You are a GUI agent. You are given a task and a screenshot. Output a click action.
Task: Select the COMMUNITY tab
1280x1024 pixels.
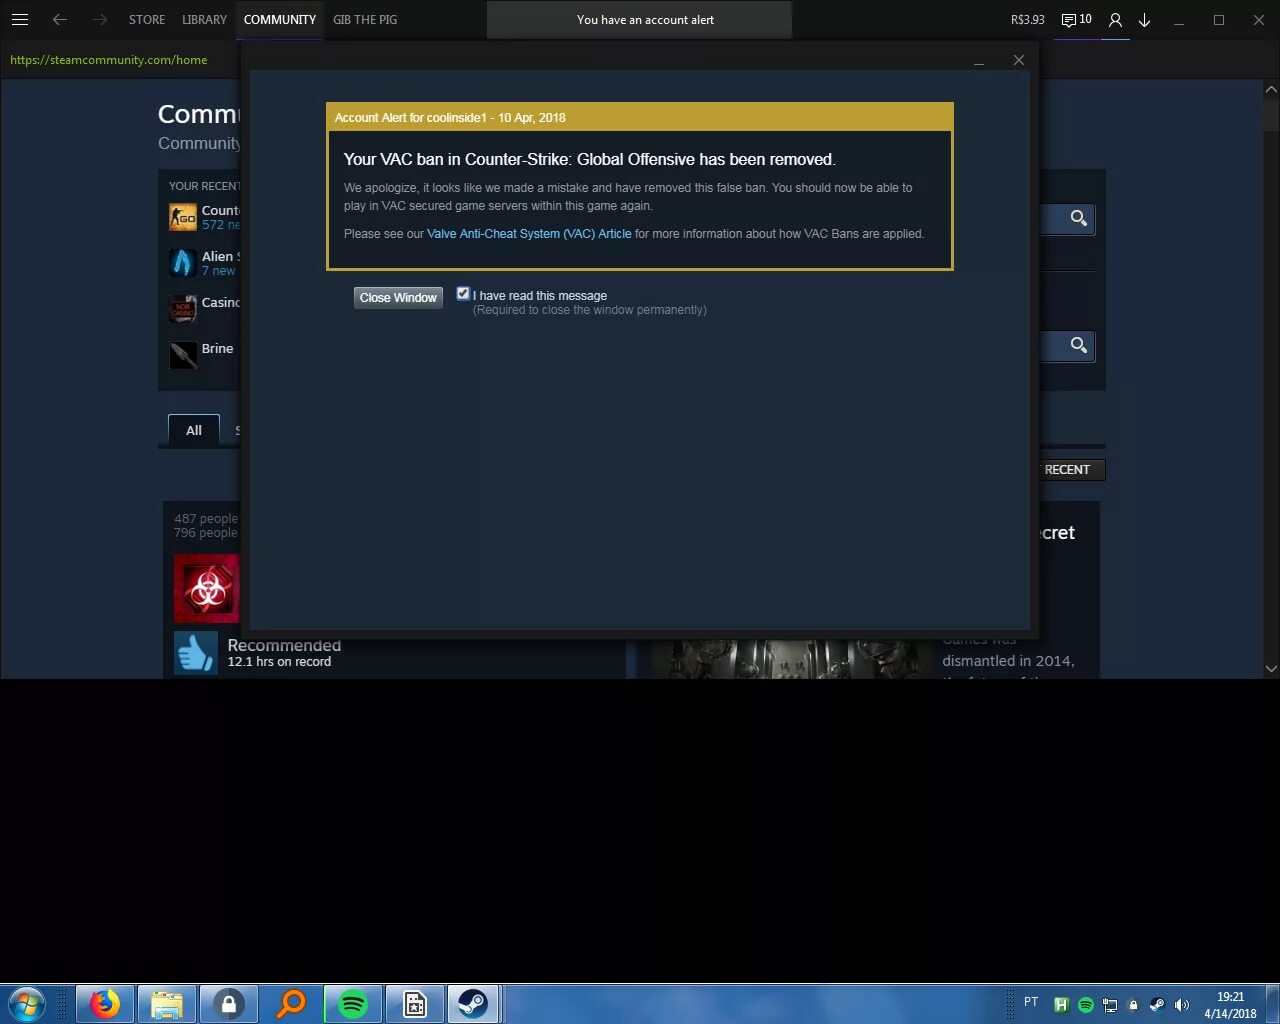(280, 19)
